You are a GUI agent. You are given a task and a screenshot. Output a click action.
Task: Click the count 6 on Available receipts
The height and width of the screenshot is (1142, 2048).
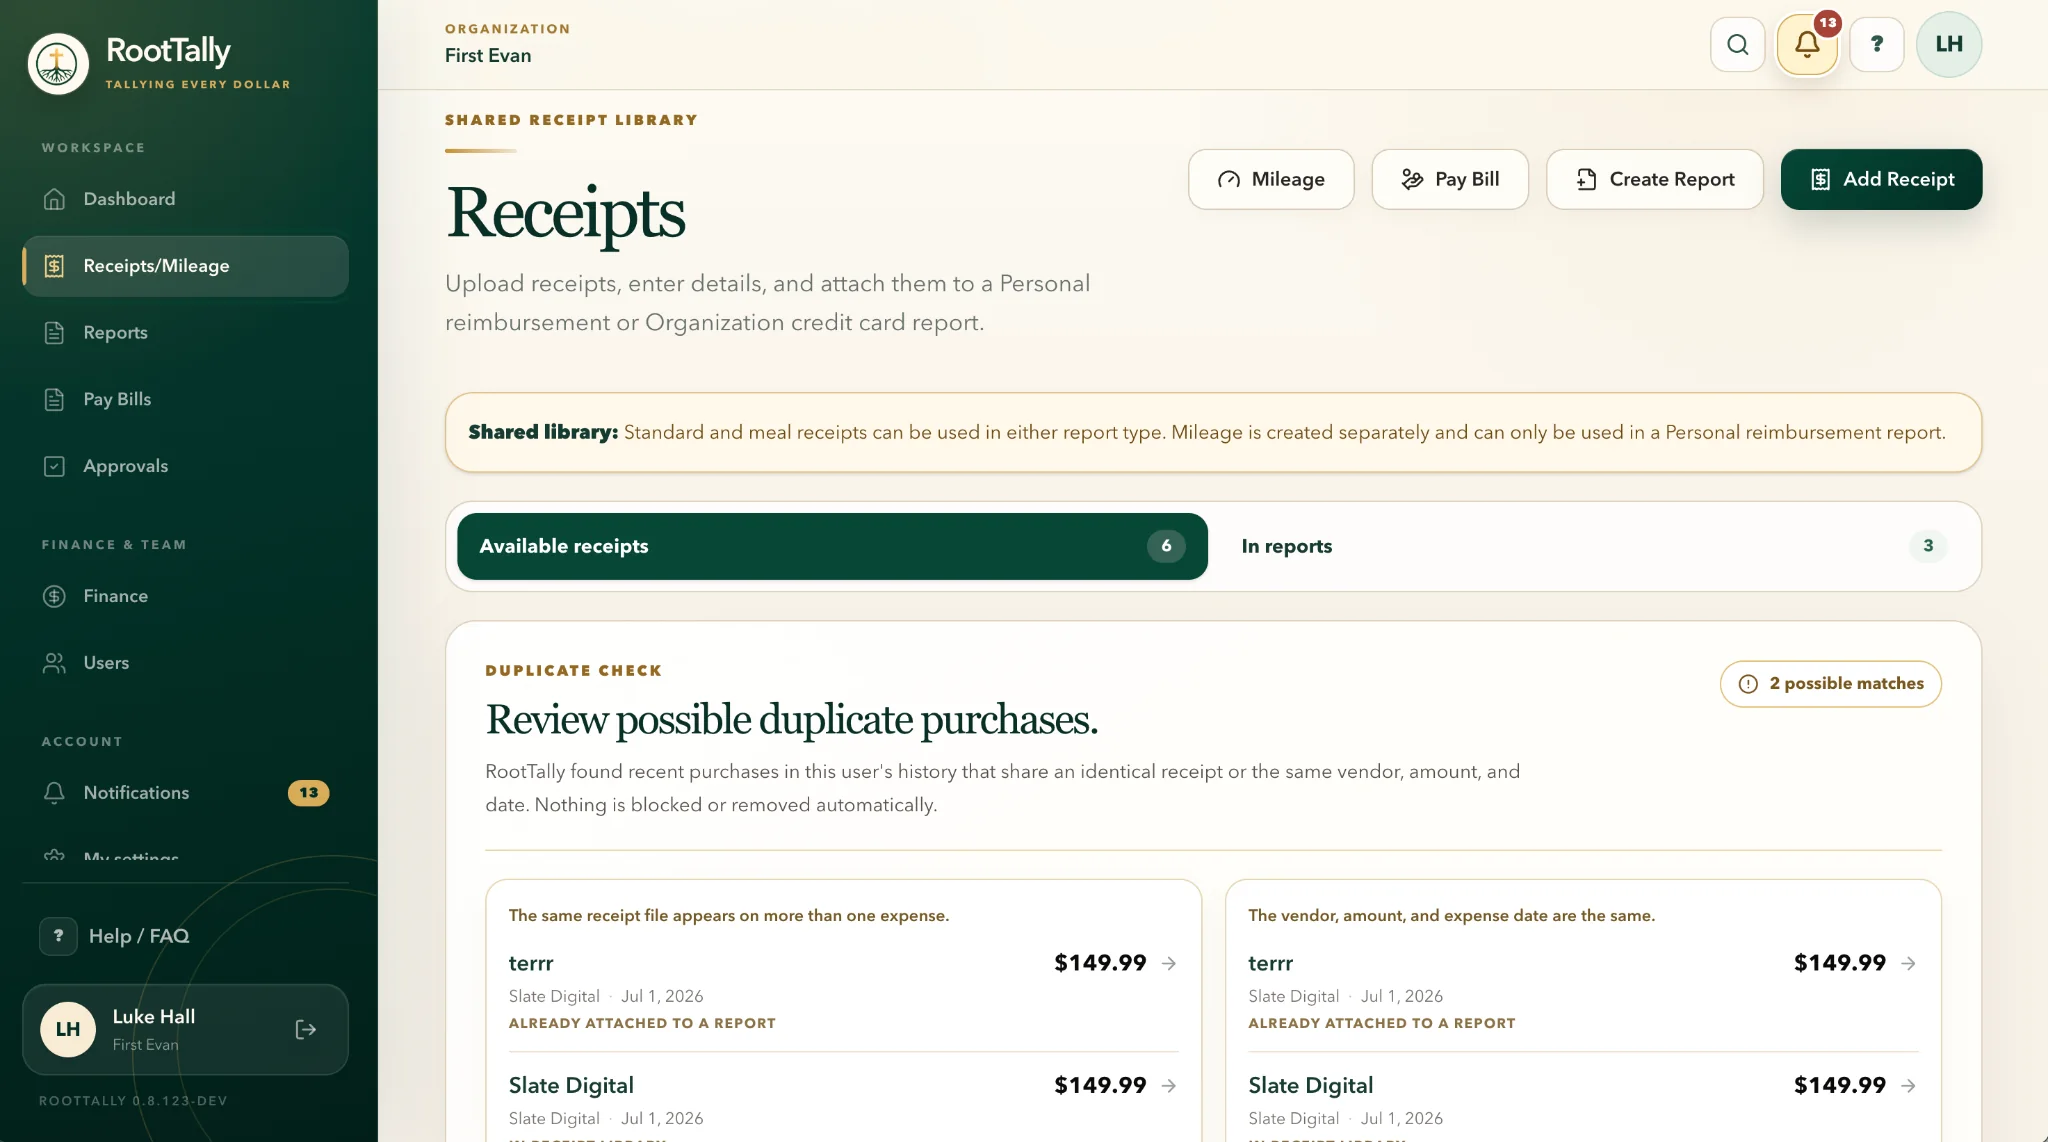1166,547
